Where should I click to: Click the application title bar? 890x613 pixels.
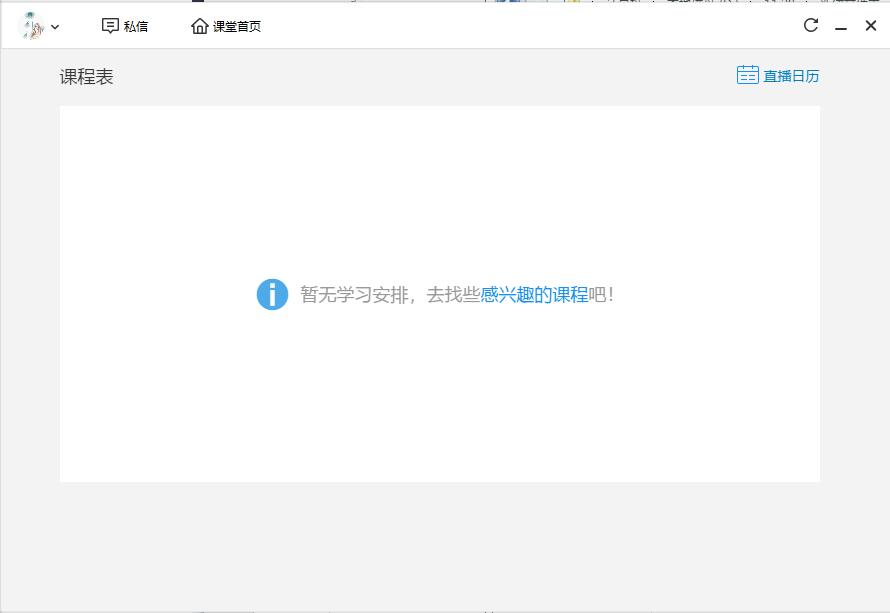tap(500, 25)
